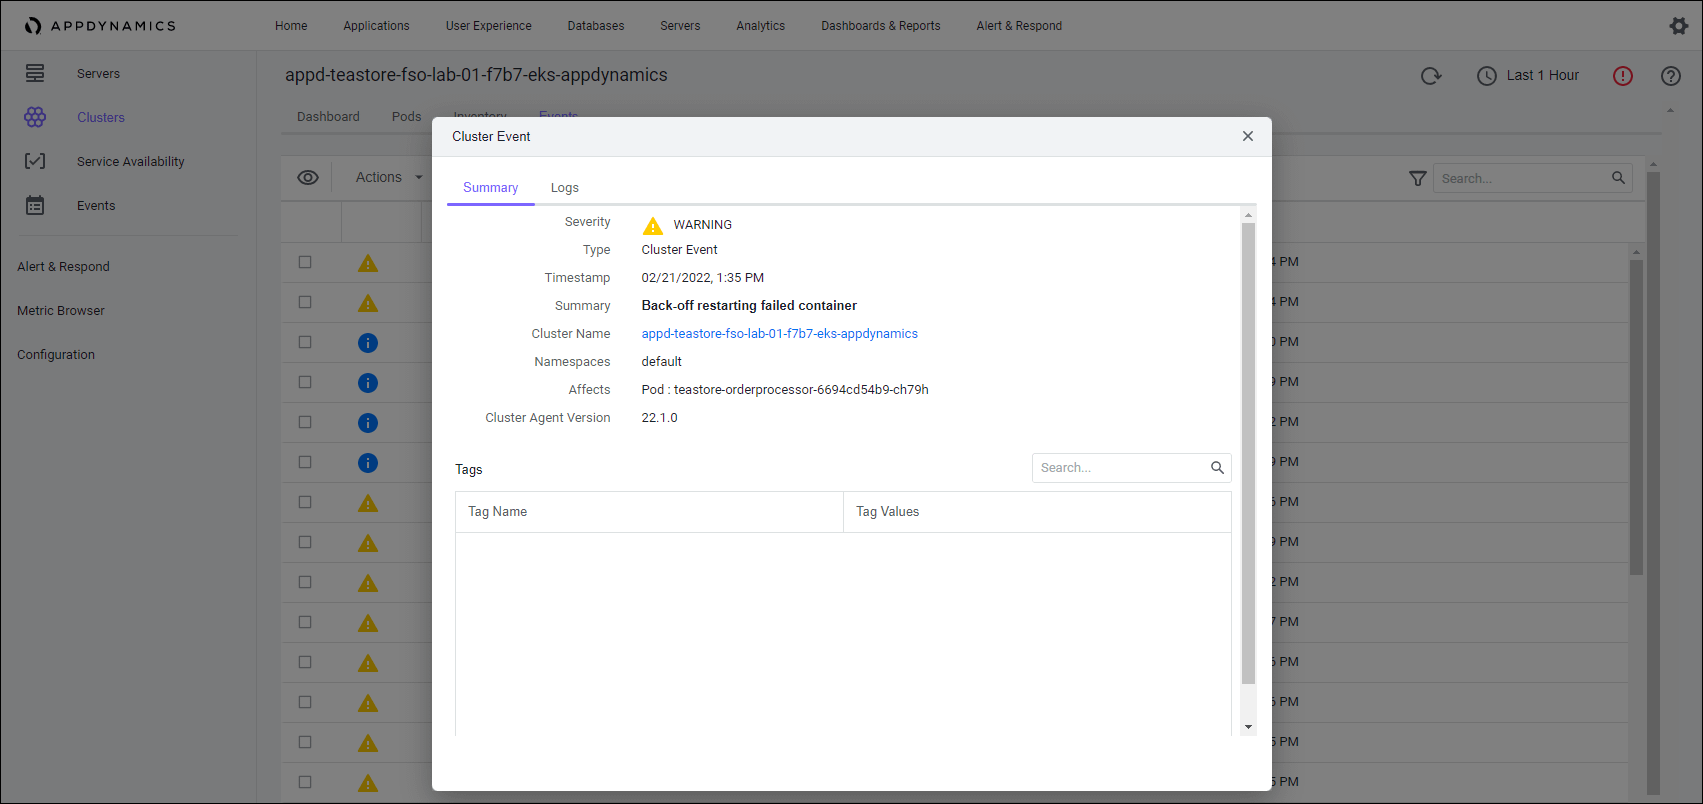Screen dimensions: 1703x804
Task: Open the help question mark icon
Action: pyautogui.click(x=1671, y=76)
